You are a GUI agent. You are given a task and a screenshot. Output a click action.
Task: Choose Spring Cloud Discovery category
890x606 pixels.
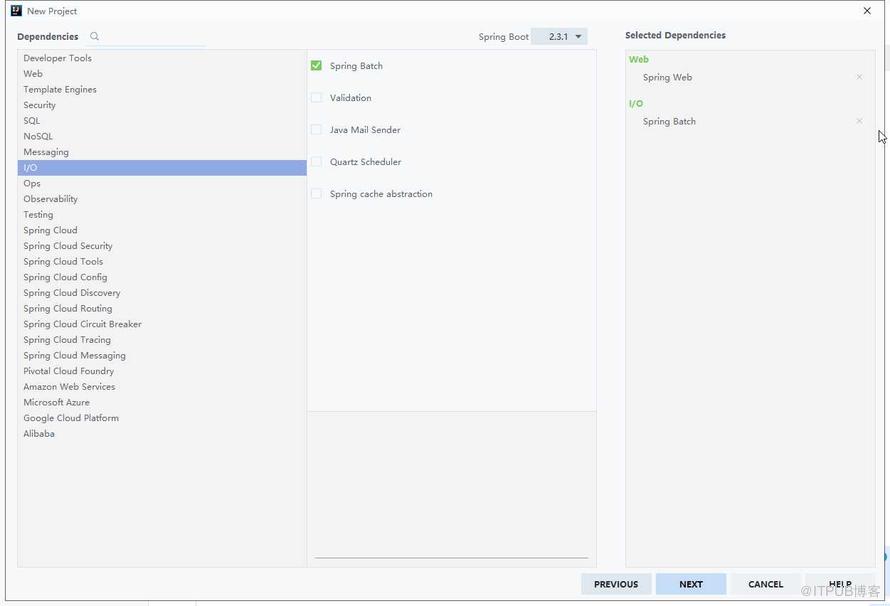click(x=162, y=293)
